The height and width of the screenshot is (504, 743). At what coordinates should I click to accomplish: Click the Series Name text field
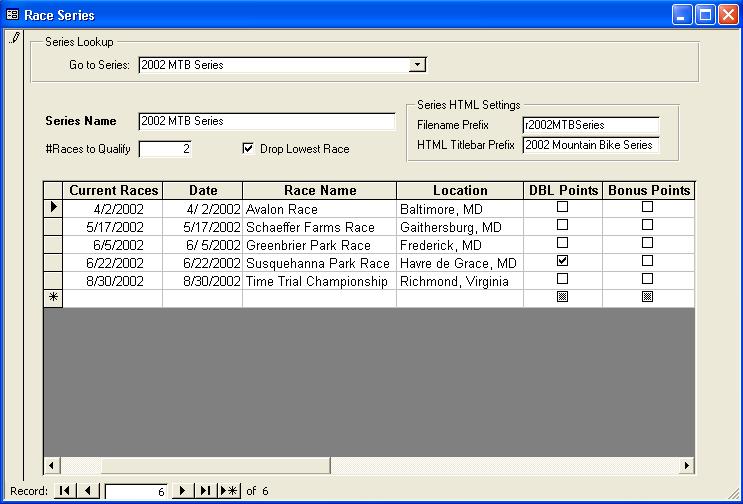[267, 121]
